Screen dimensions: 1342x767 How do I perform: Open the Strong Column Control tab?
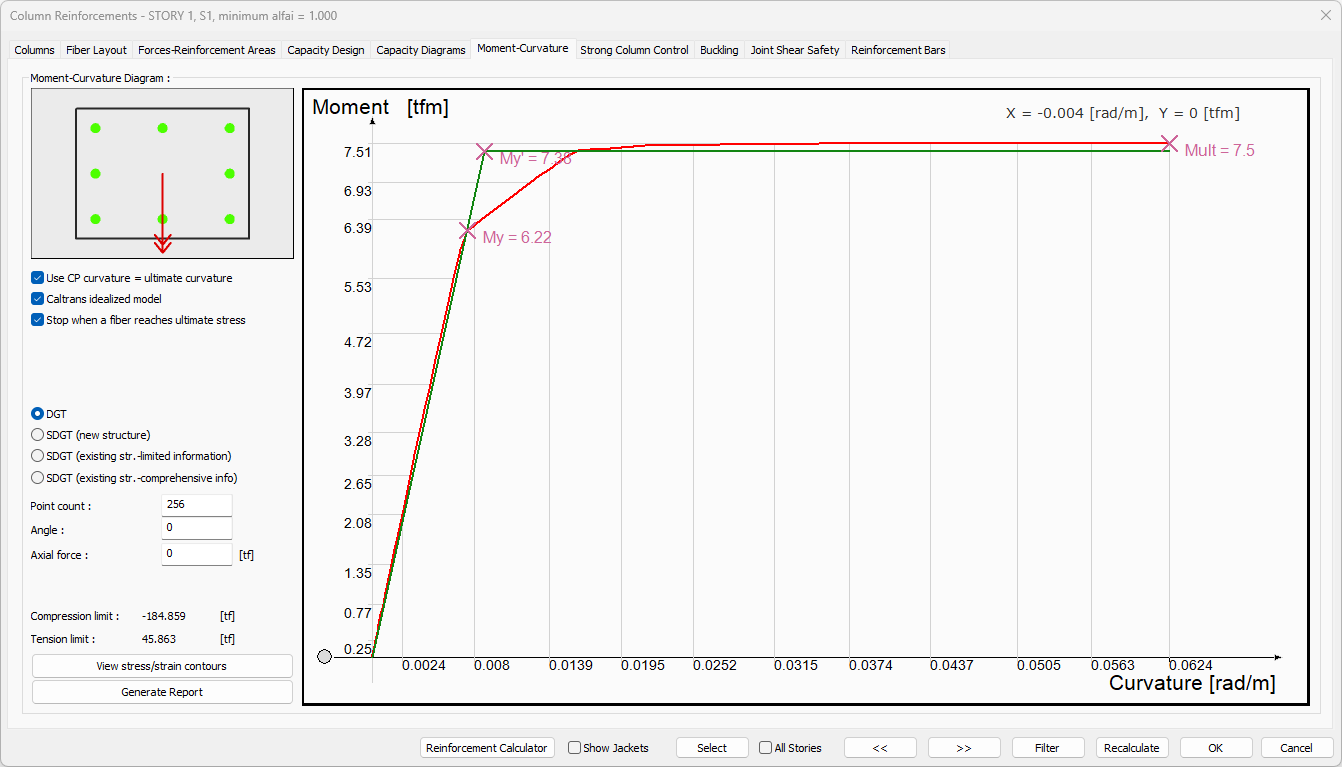pos(634,50)
